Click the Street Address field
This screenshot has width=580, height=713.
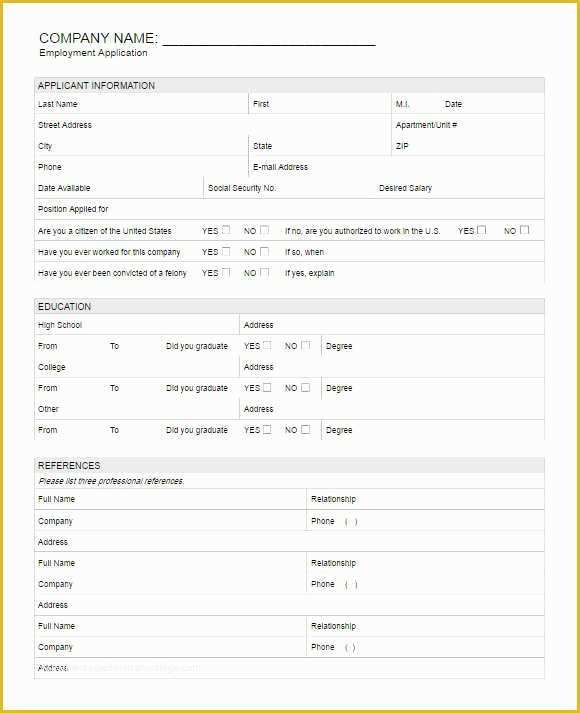click(213, 125)
